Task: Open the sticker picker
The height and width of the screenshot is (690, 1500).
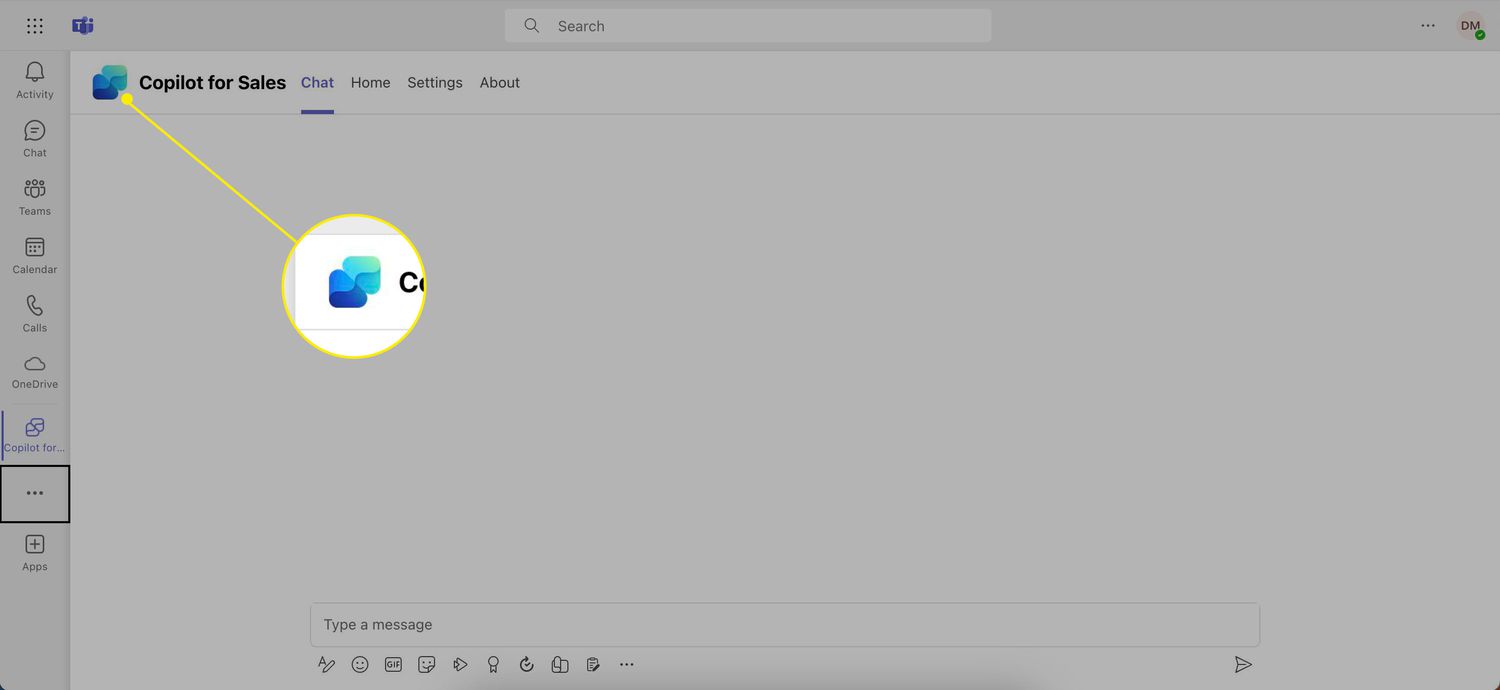Action: (427, 664)
